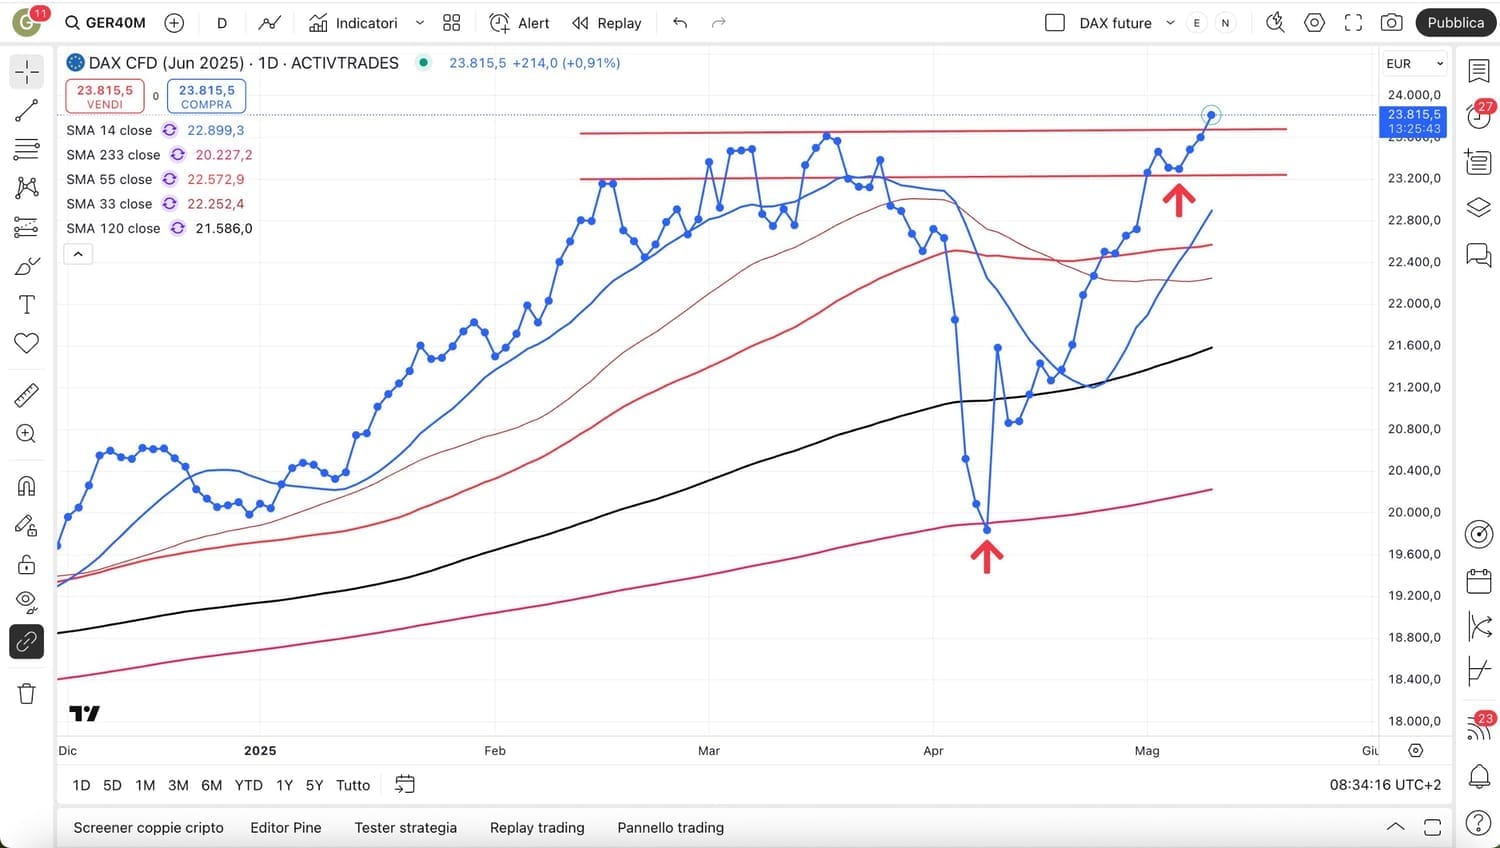Activate the ruler measure tool
The height and width of the screenshot is (848, 1500).
pos(26,395)
